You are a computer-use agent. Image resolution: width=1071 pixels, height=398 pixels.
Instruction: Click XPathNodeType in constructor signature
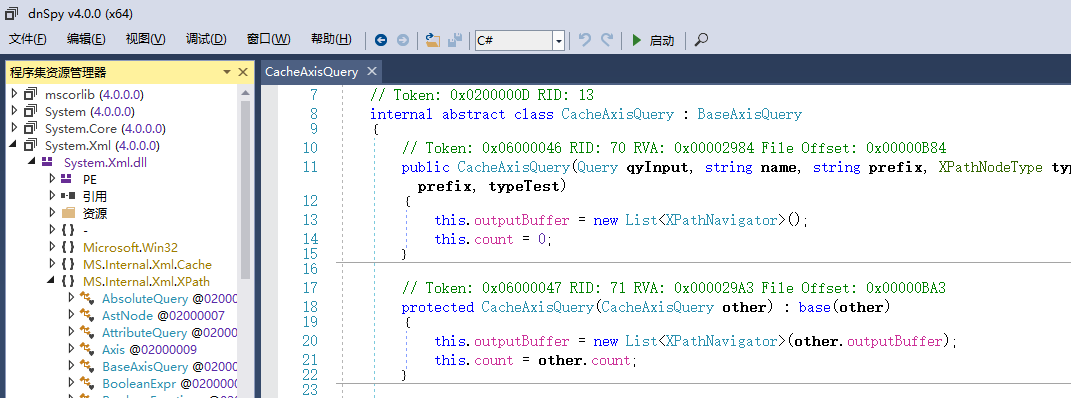click(x=990, y=167)
